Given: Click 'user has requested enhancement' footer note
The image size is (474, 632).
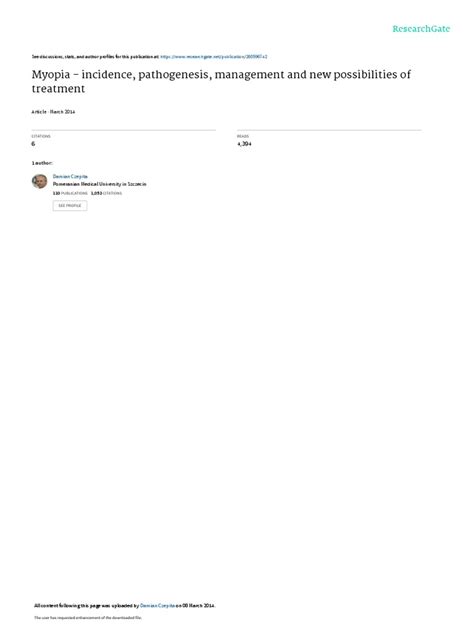Looking at the screenshot, I should point(88,617).
